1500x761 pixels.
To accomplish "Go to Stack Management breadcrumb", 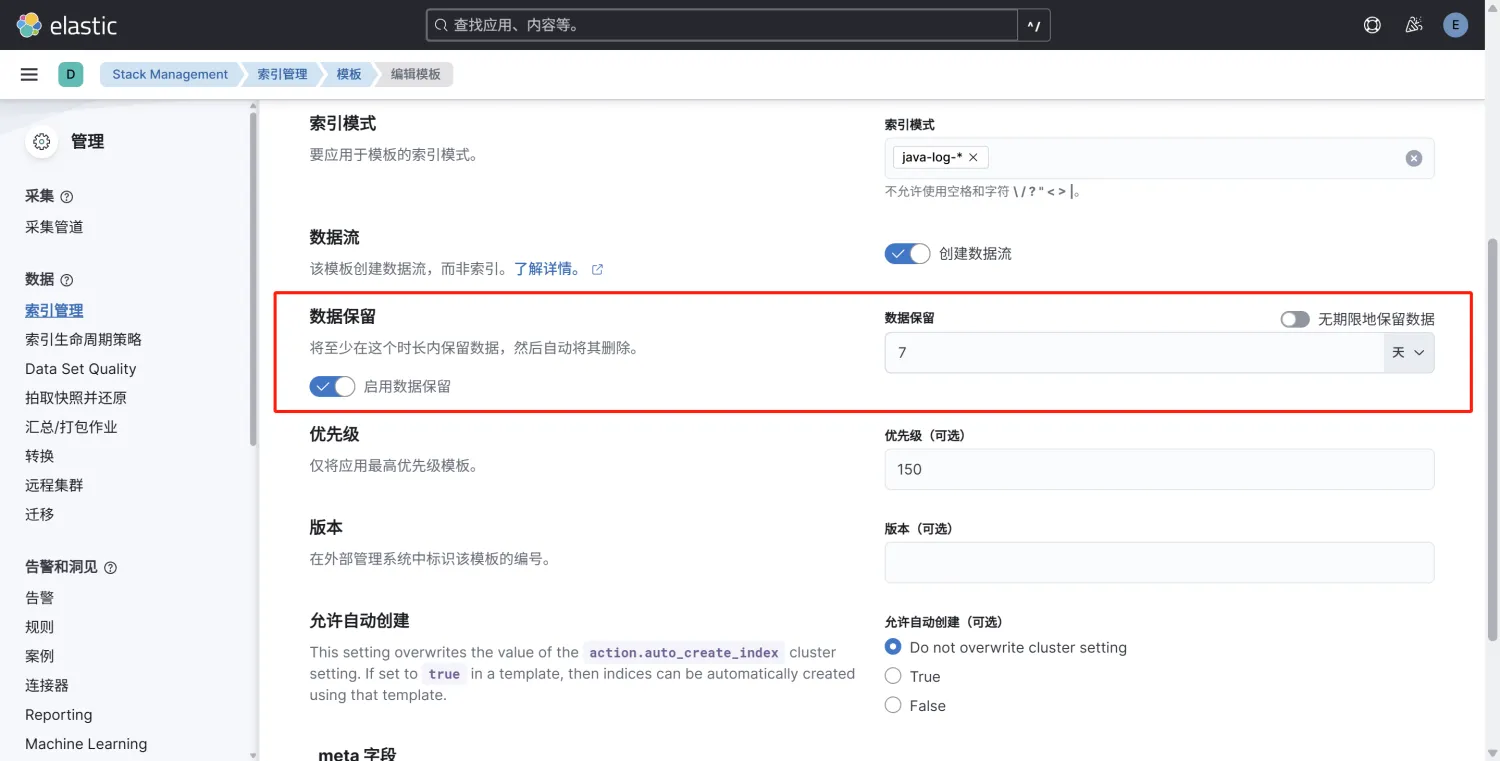I will [x=170, y=75].
